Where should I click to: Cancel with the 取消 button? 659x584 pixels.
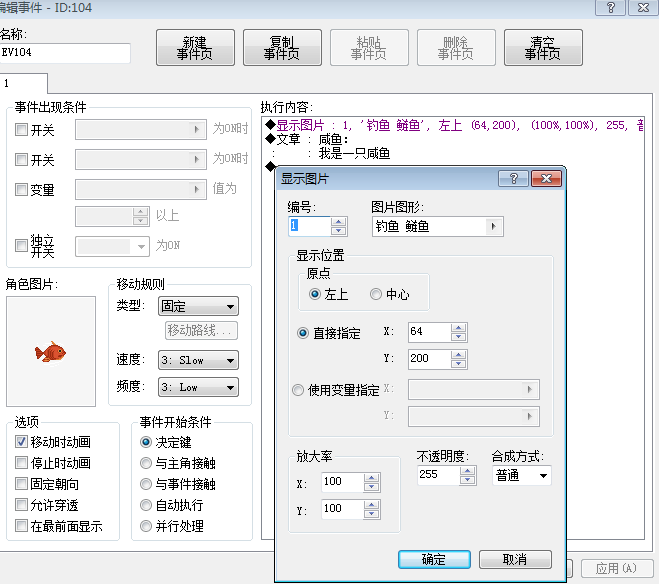[x=515, y=559]
